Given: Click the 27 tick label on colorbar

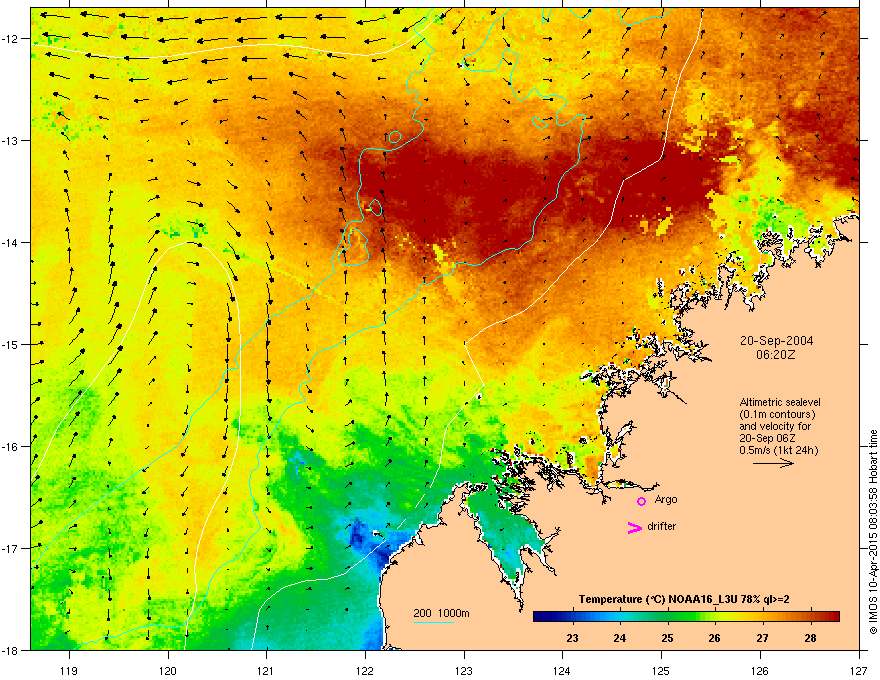Looking at the screenshot, I should click(x=762, y=638).
